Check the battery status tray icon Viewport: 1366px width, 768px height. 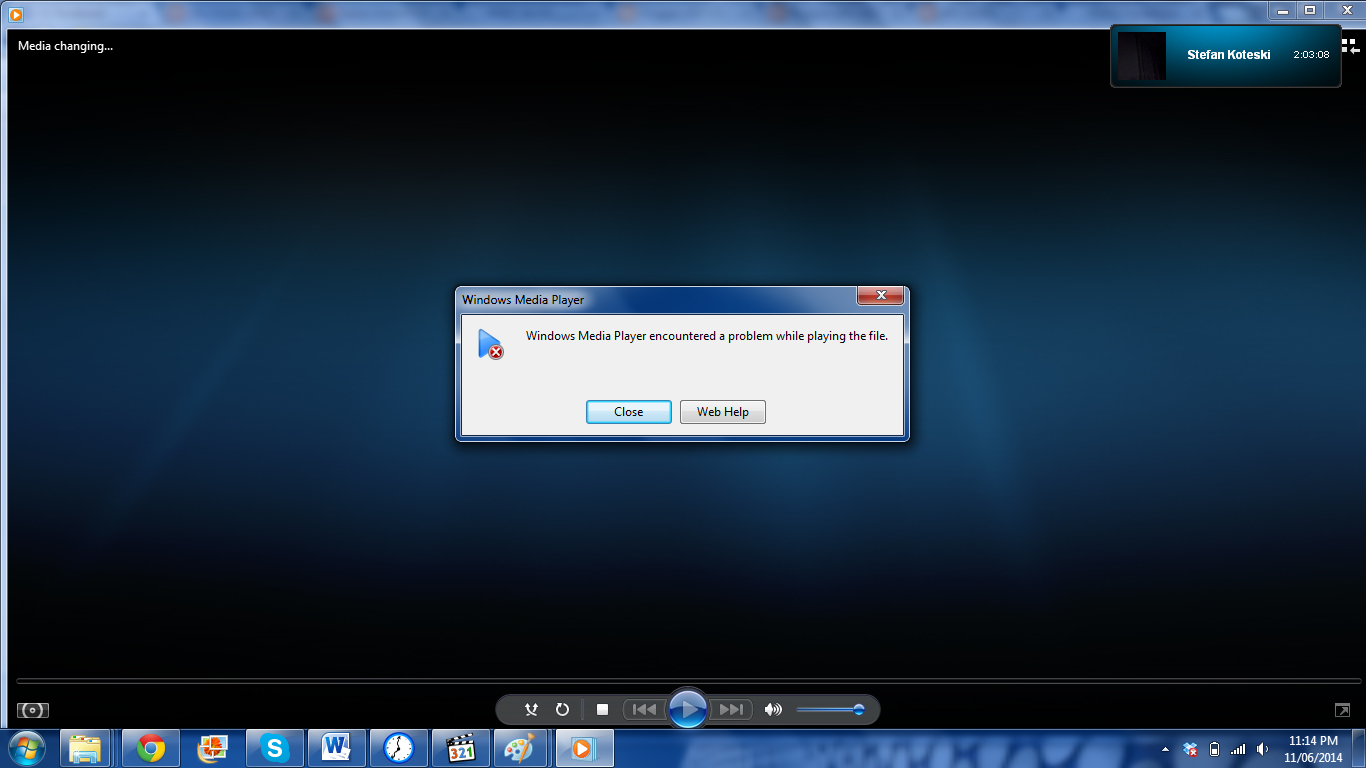1214,748
